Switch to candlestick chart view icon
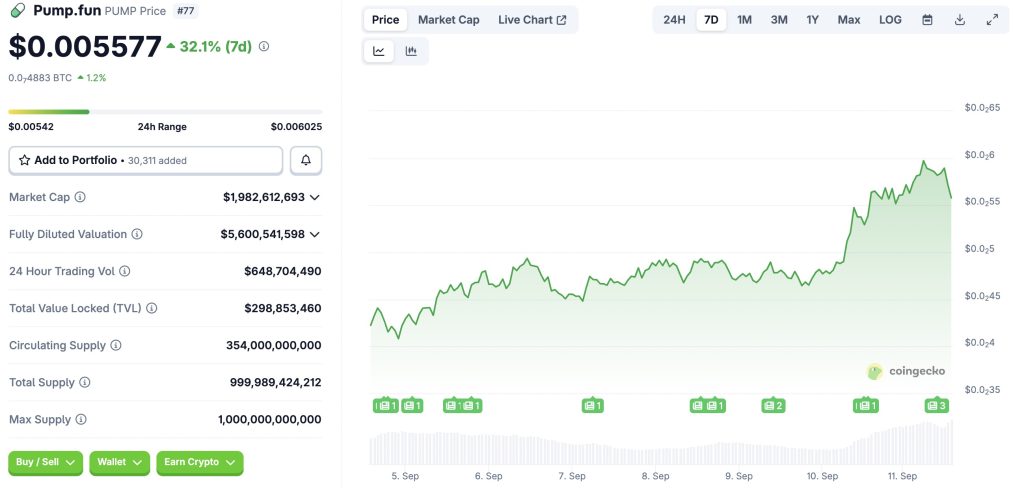The width and height of the screenshot is (1024, 488). pyautogui.click(x=411, y=51)
